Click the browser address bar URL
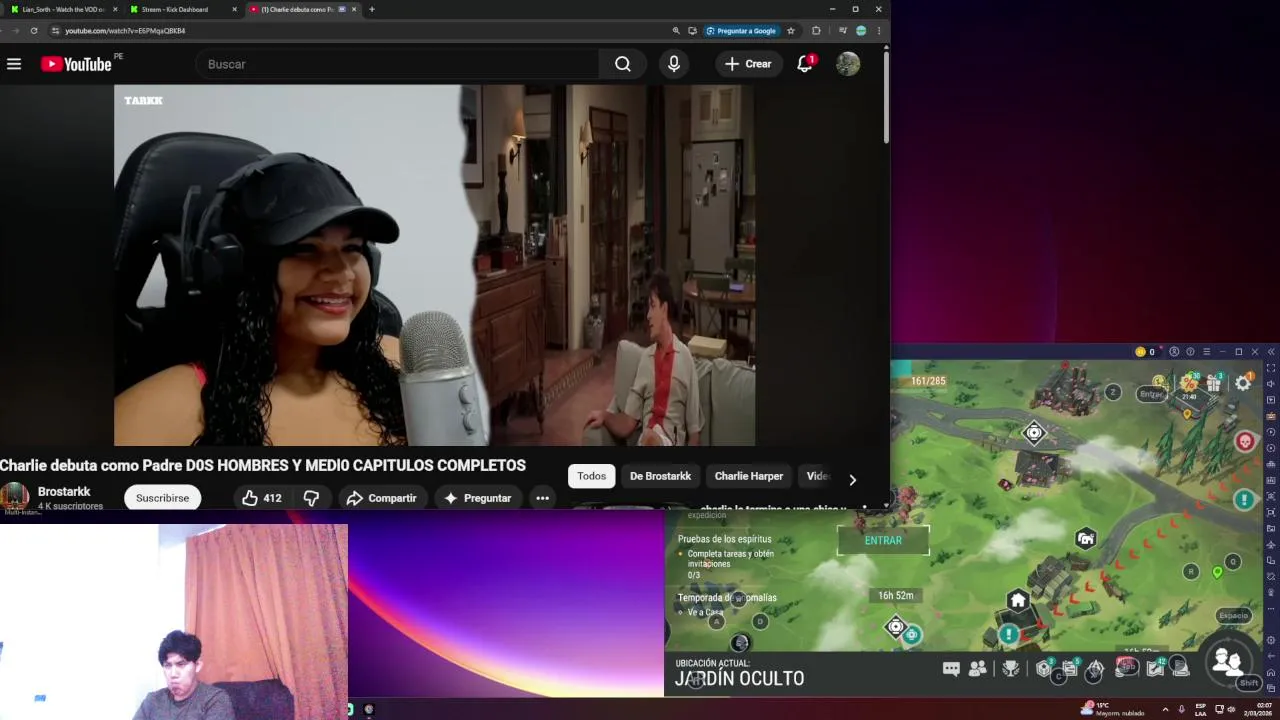1280x720 pixels. (125, 31)
